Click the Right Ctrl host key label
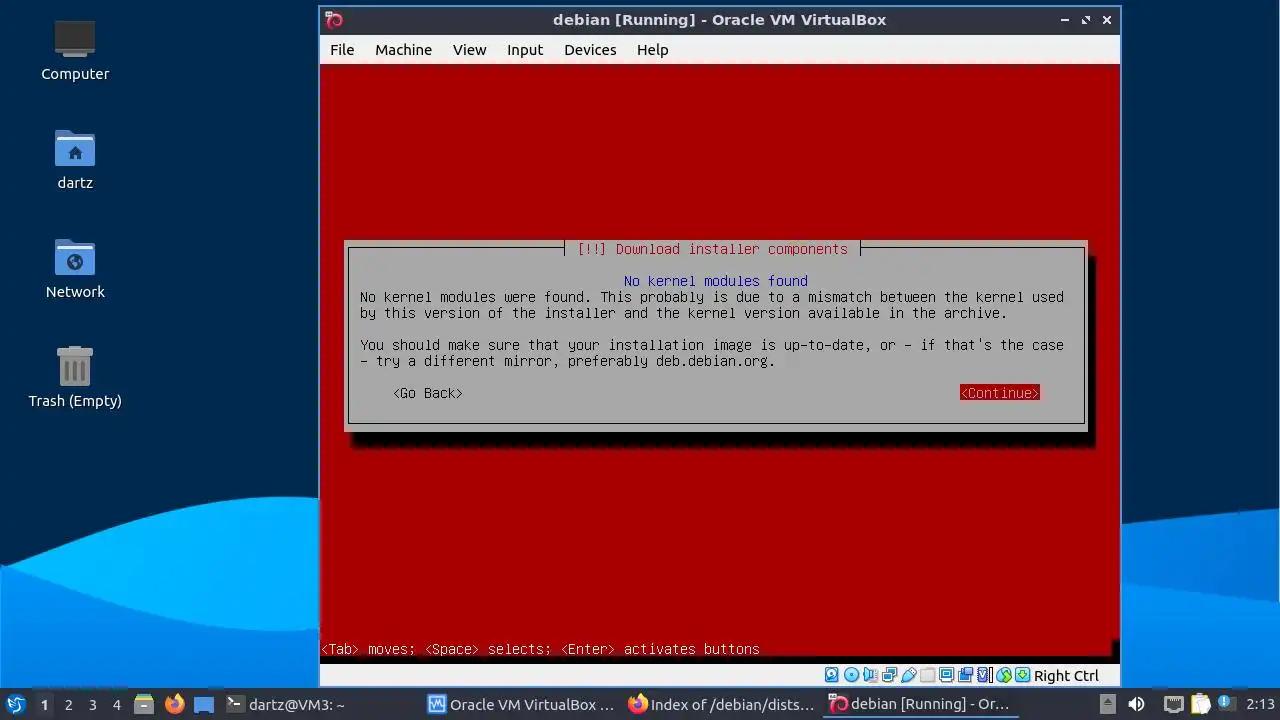This screenshot has width=1280, height=720. [1066, 676]
